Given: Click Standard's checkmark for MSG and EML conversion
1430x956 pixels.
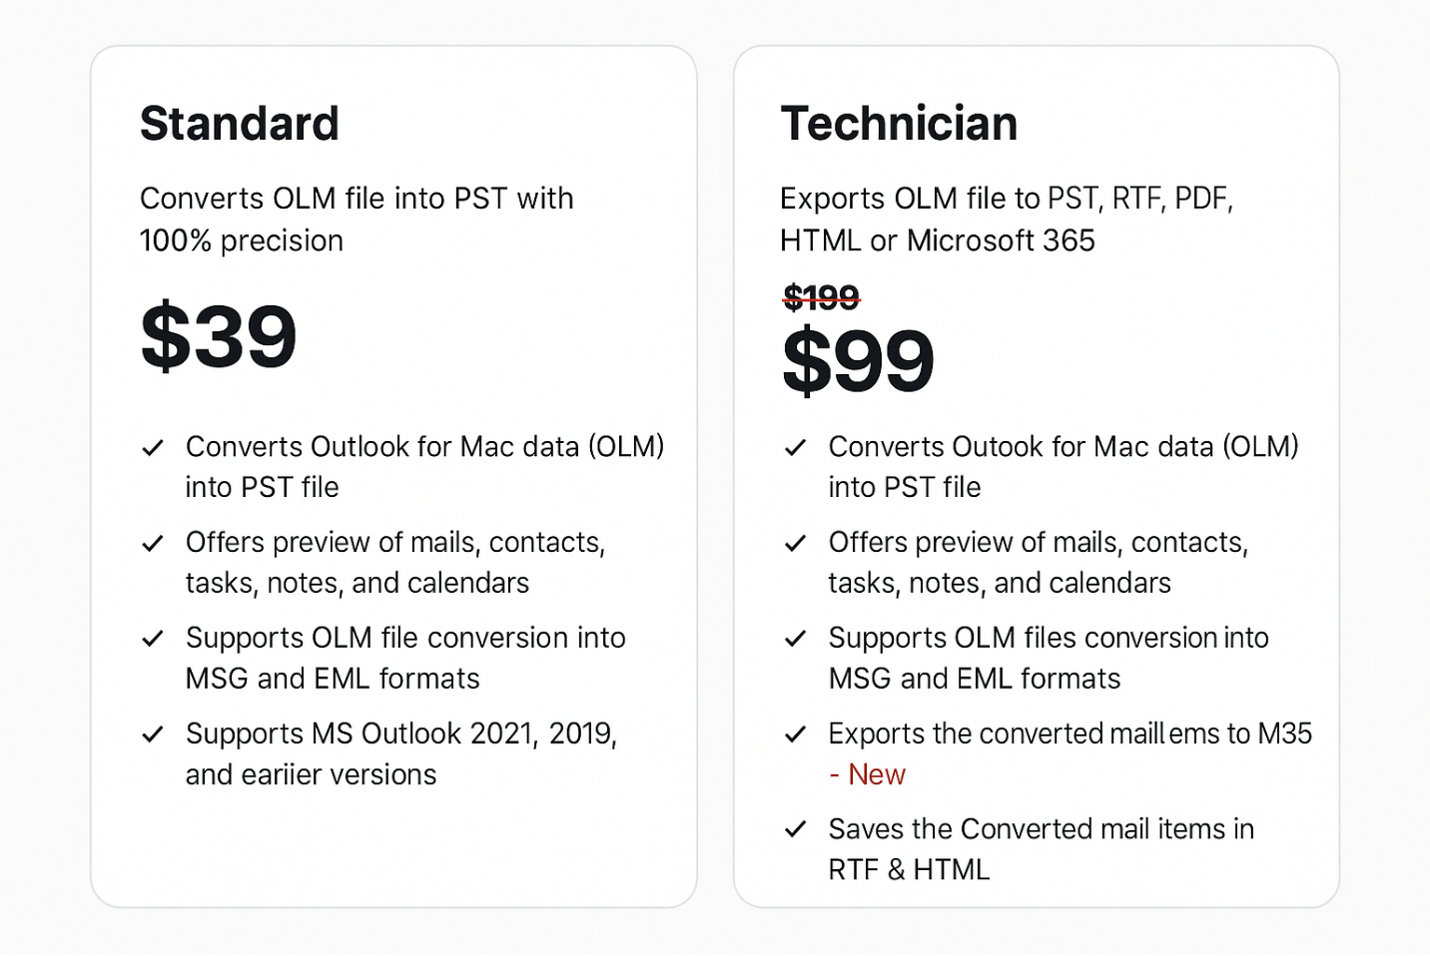Looking at the screenshot, I should point(153,639).
